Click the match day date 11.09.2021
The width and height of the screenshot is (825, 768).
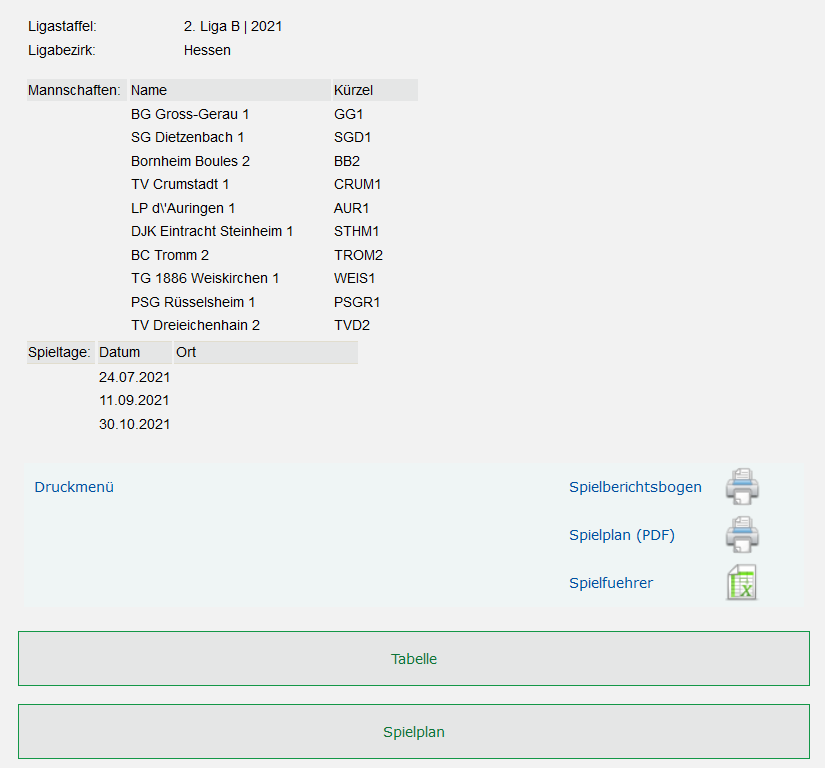[x=134, y=400]
